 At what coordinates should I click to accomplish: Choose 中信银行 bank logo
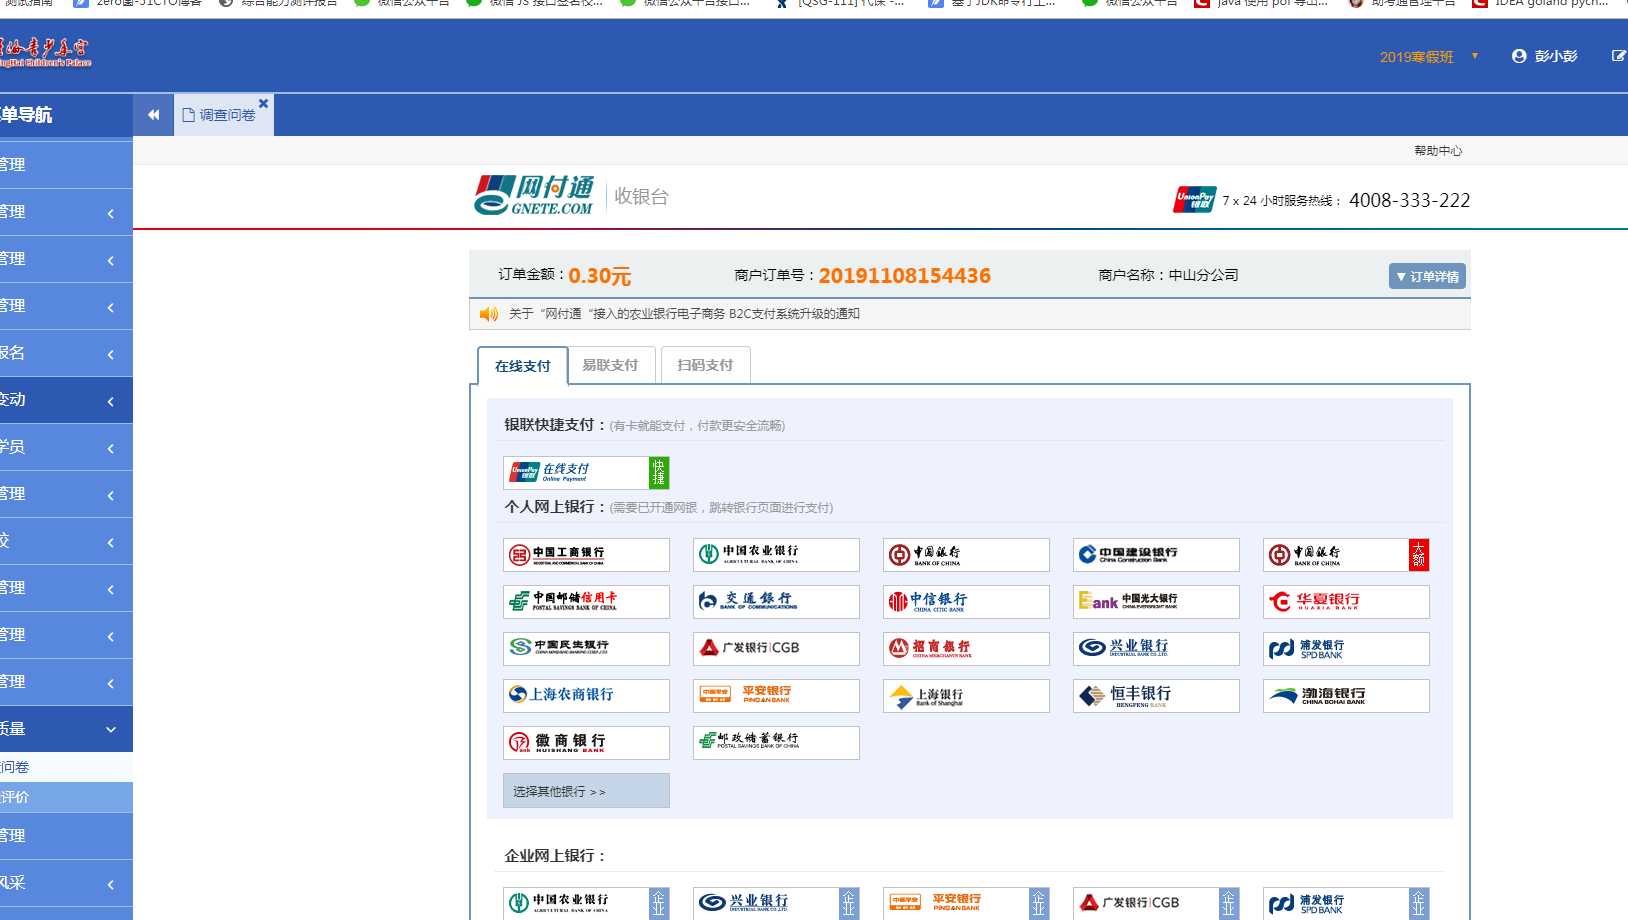click(x=966, y=602)
